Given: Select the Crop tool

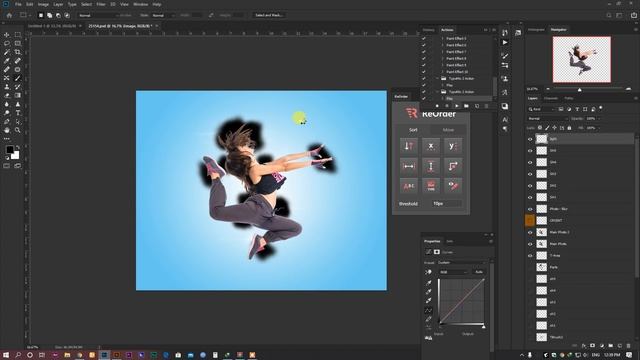Looking at the screenshot, I should (x=18, y=52).
